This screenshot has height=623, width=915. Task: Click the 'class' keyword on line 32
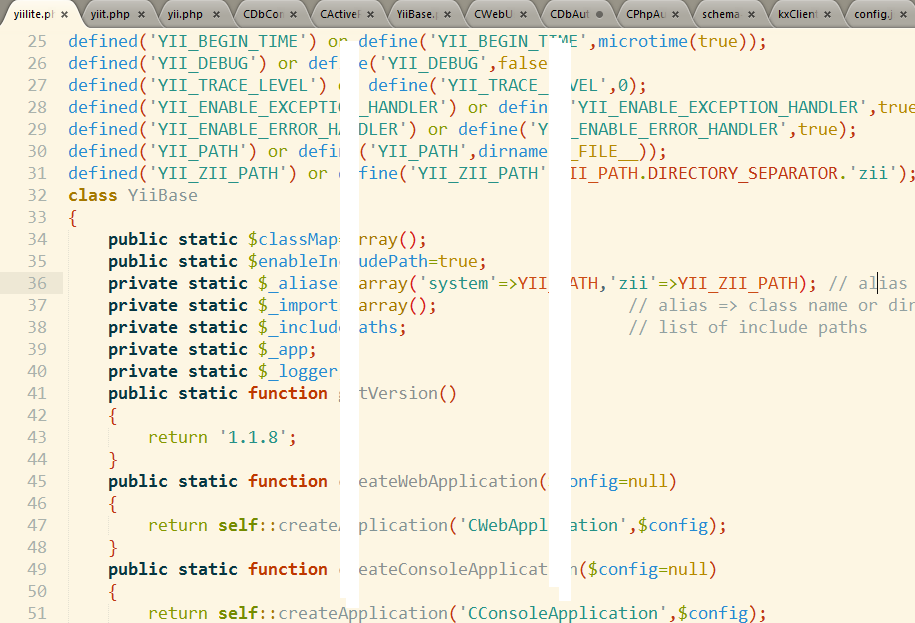click(93, 195)
